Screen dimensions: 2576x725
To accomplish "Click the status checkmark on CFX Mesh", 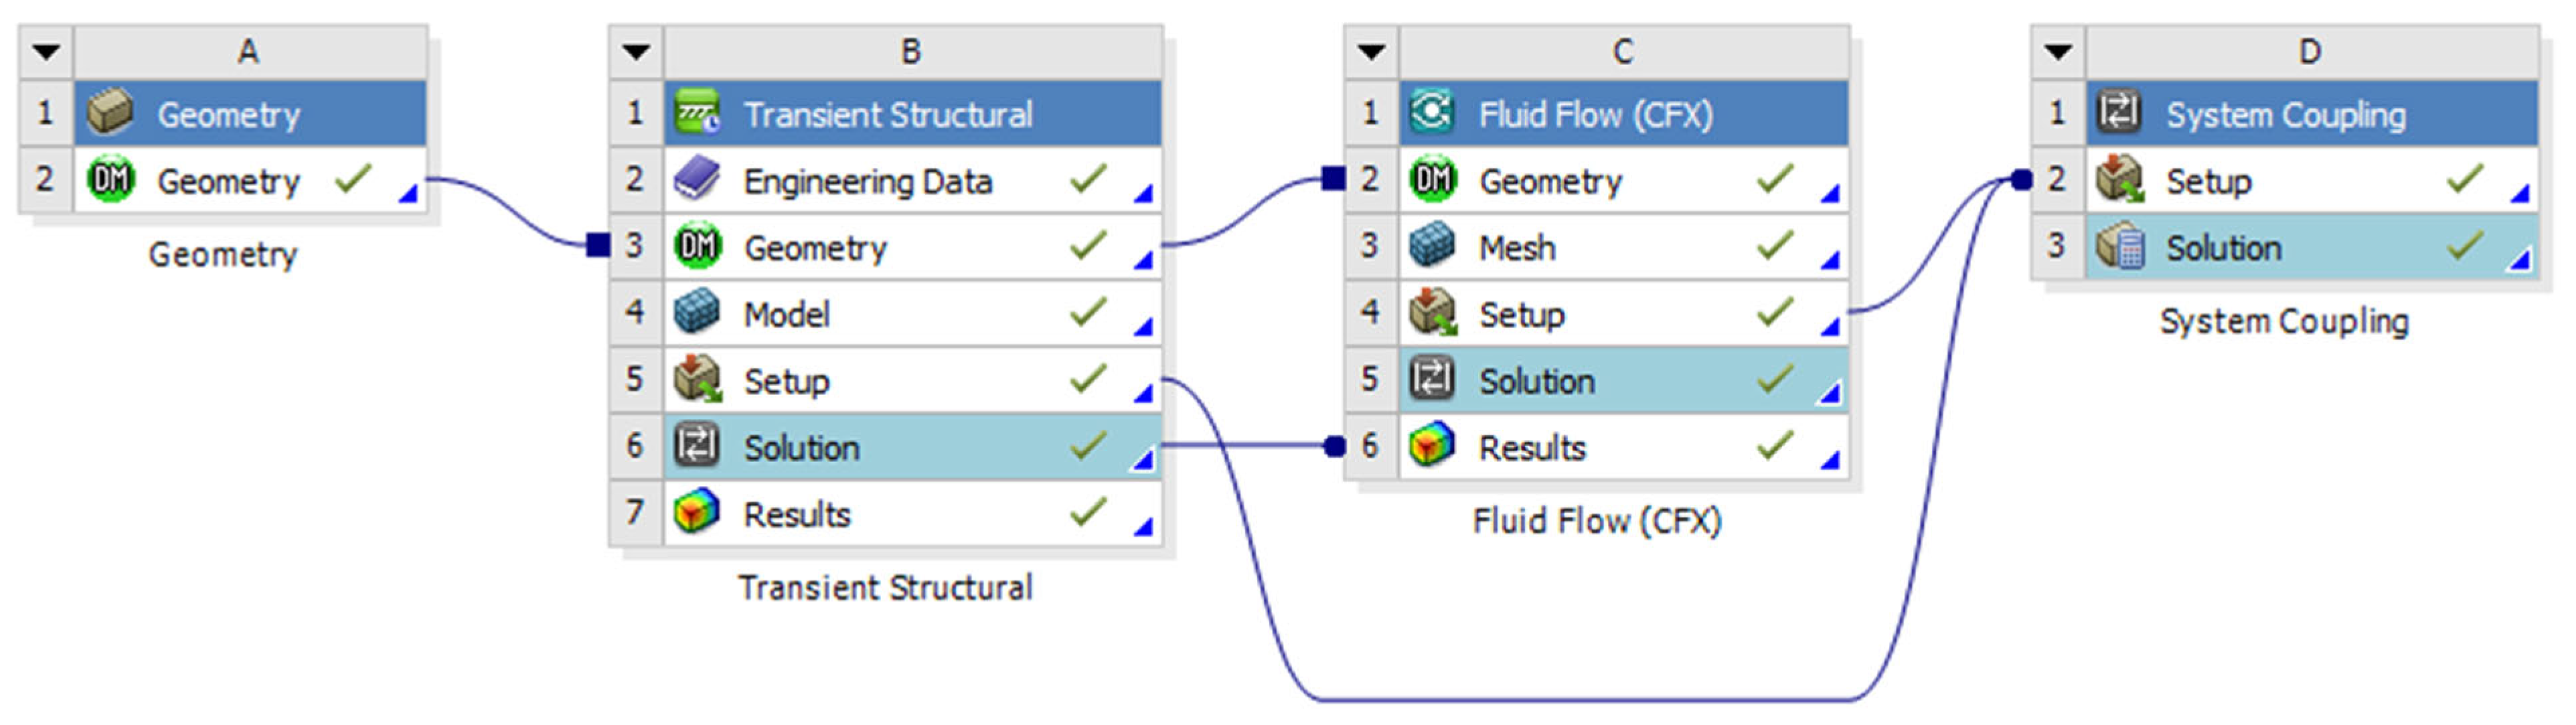I will 1775,246.
